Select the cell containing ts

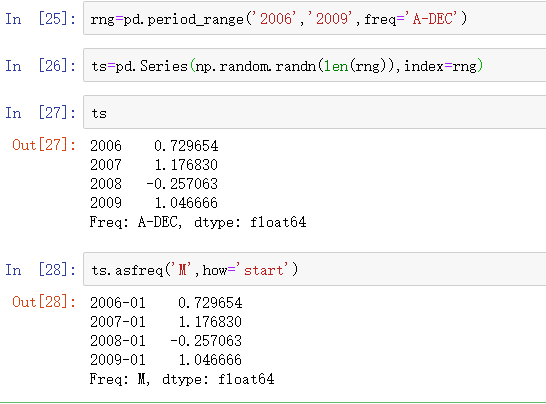(x=314, y=112)
